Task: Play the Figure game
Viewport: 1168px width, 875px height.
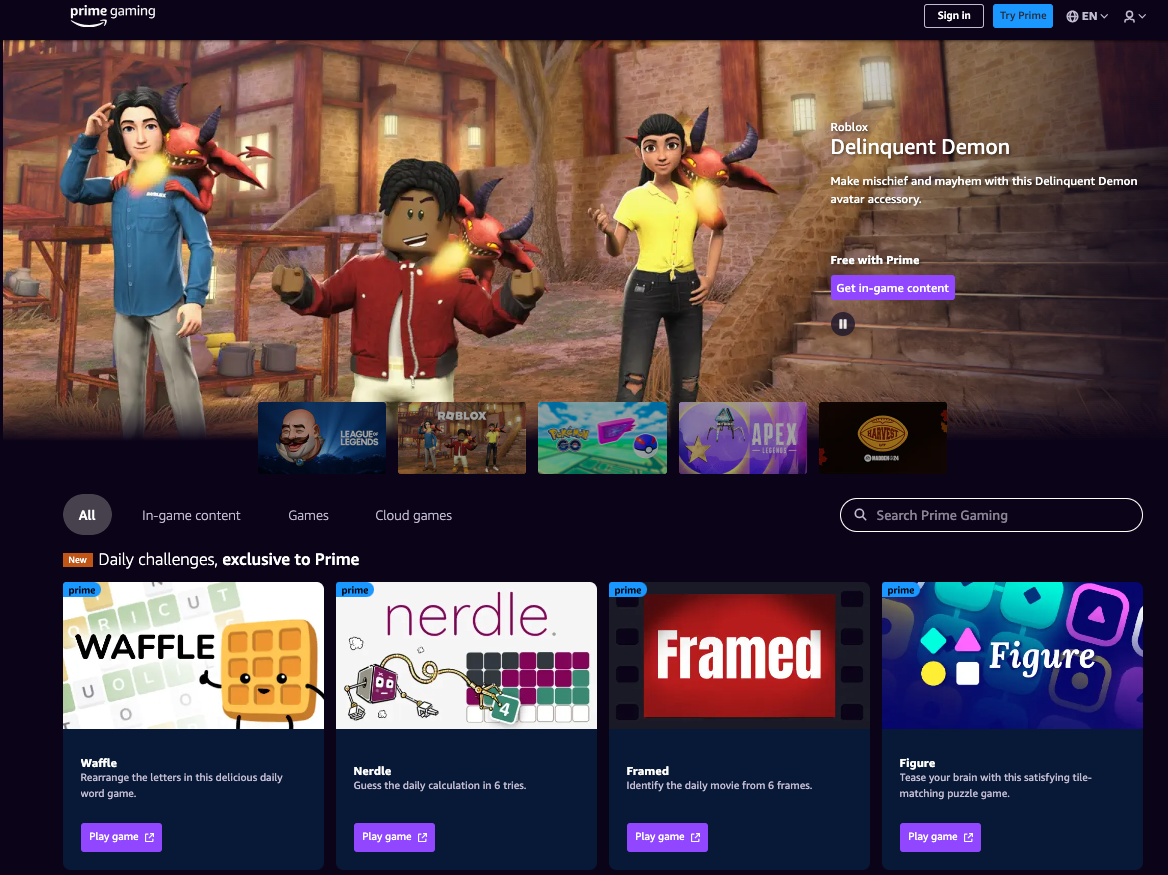Action: pyautogui.click(x=940, y=837)
